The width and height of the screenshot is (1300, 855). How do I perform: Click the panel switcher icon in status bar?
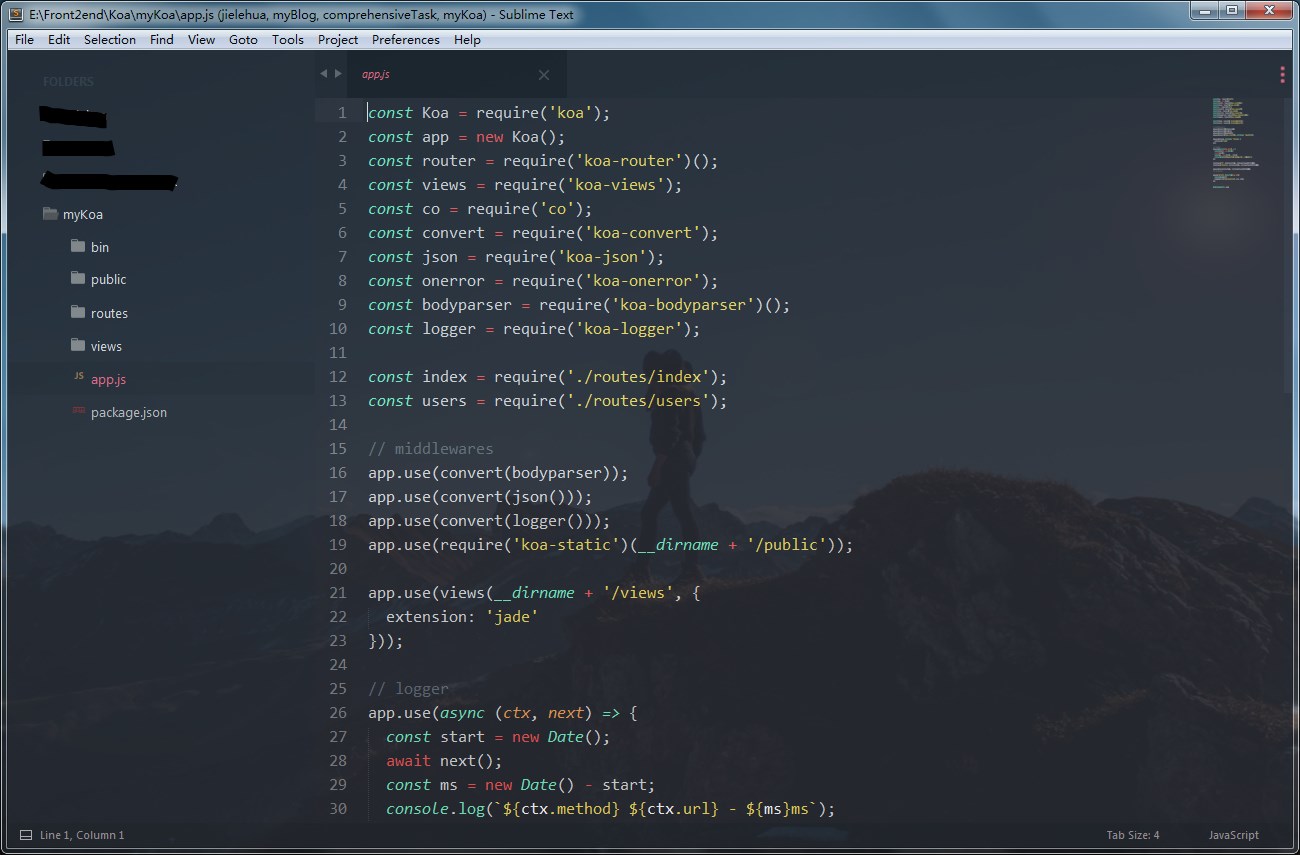point(21,835)
